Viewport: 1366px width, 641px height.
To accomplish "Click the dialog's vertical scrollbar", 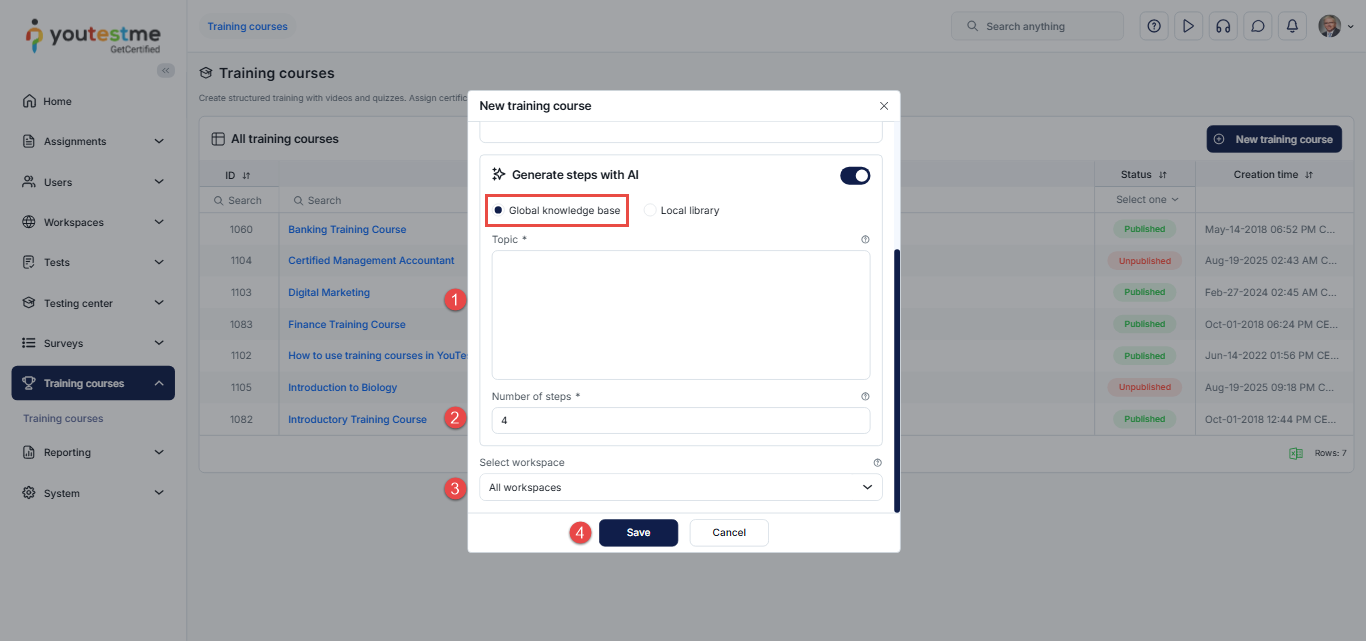I will tap(896, 380).
